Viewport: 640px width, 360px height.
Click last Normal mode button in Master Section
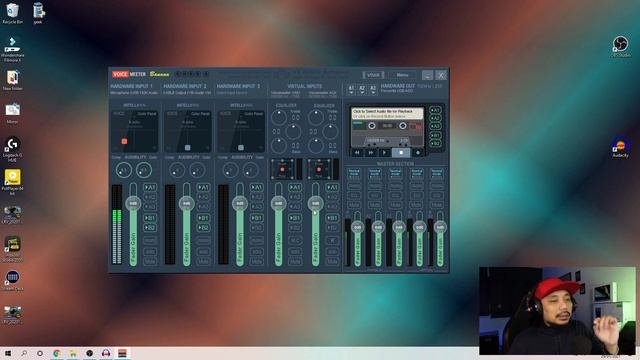[x=437, y=173]
